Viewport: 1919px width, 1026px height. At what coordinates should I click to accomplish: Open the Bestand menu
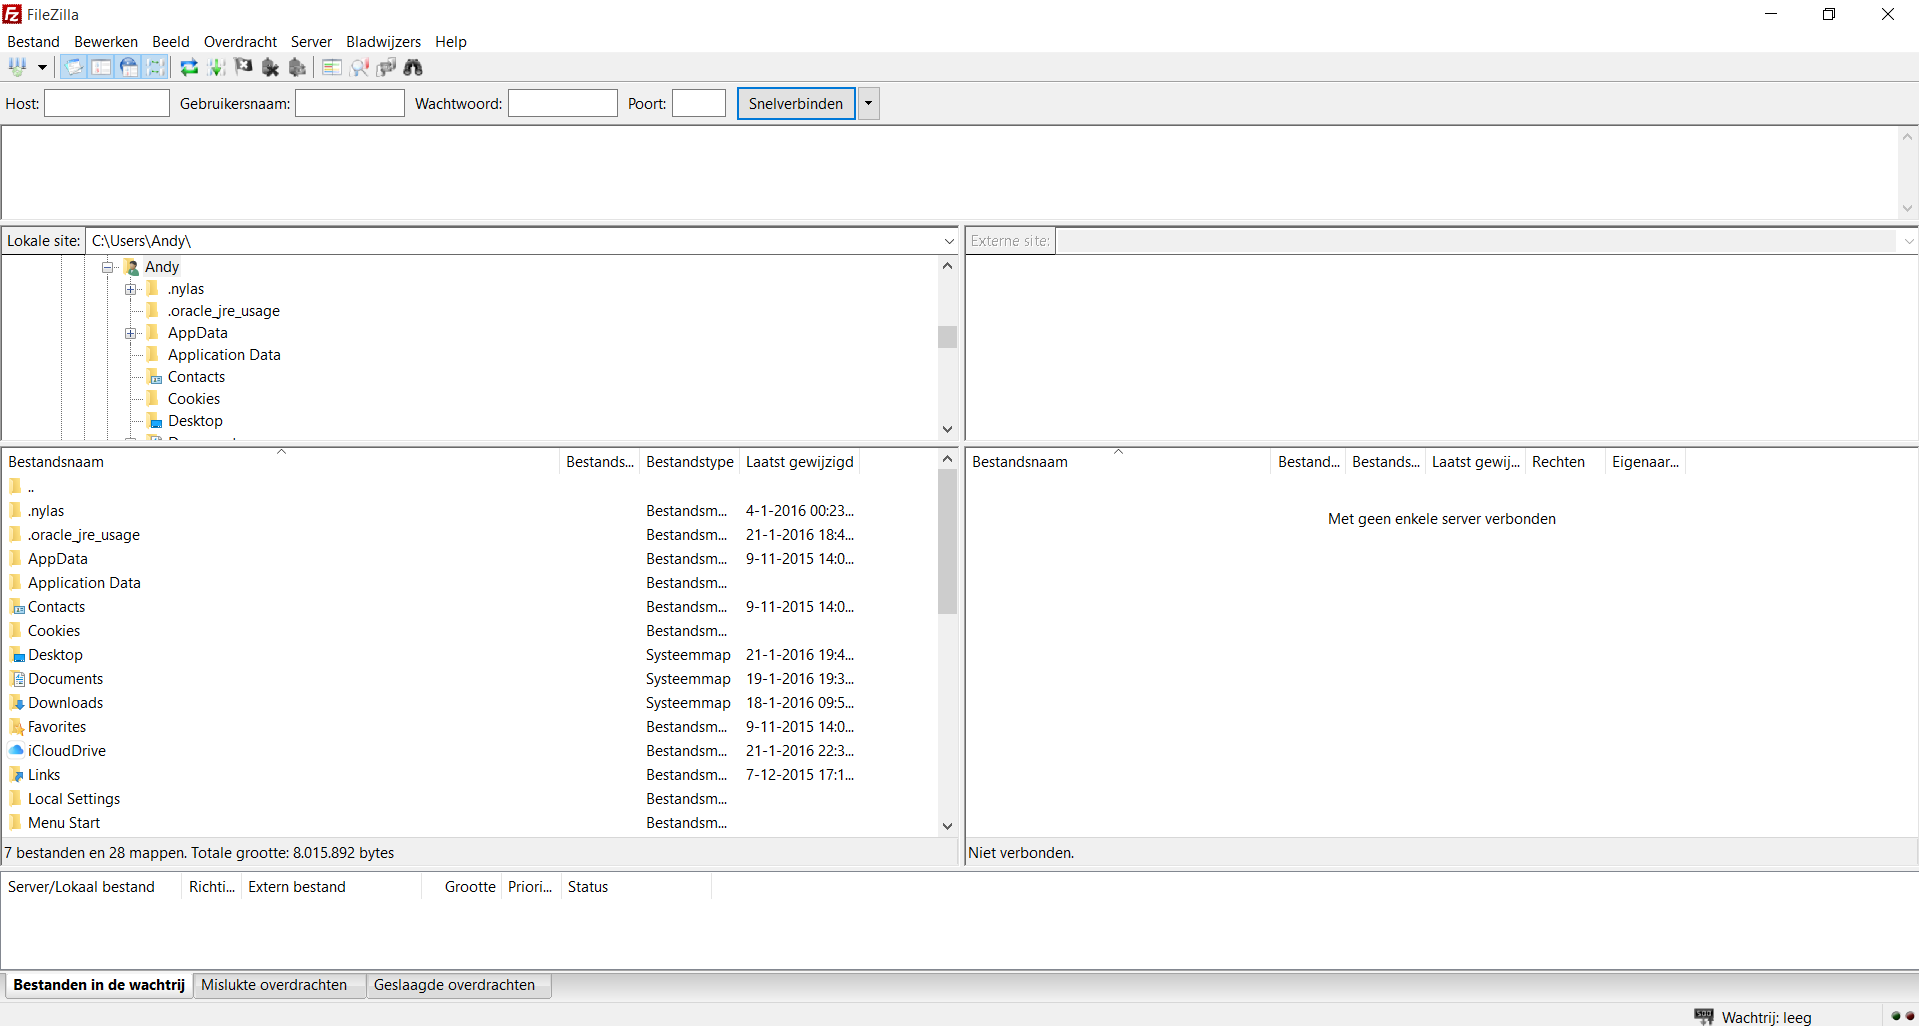[33, 42]
